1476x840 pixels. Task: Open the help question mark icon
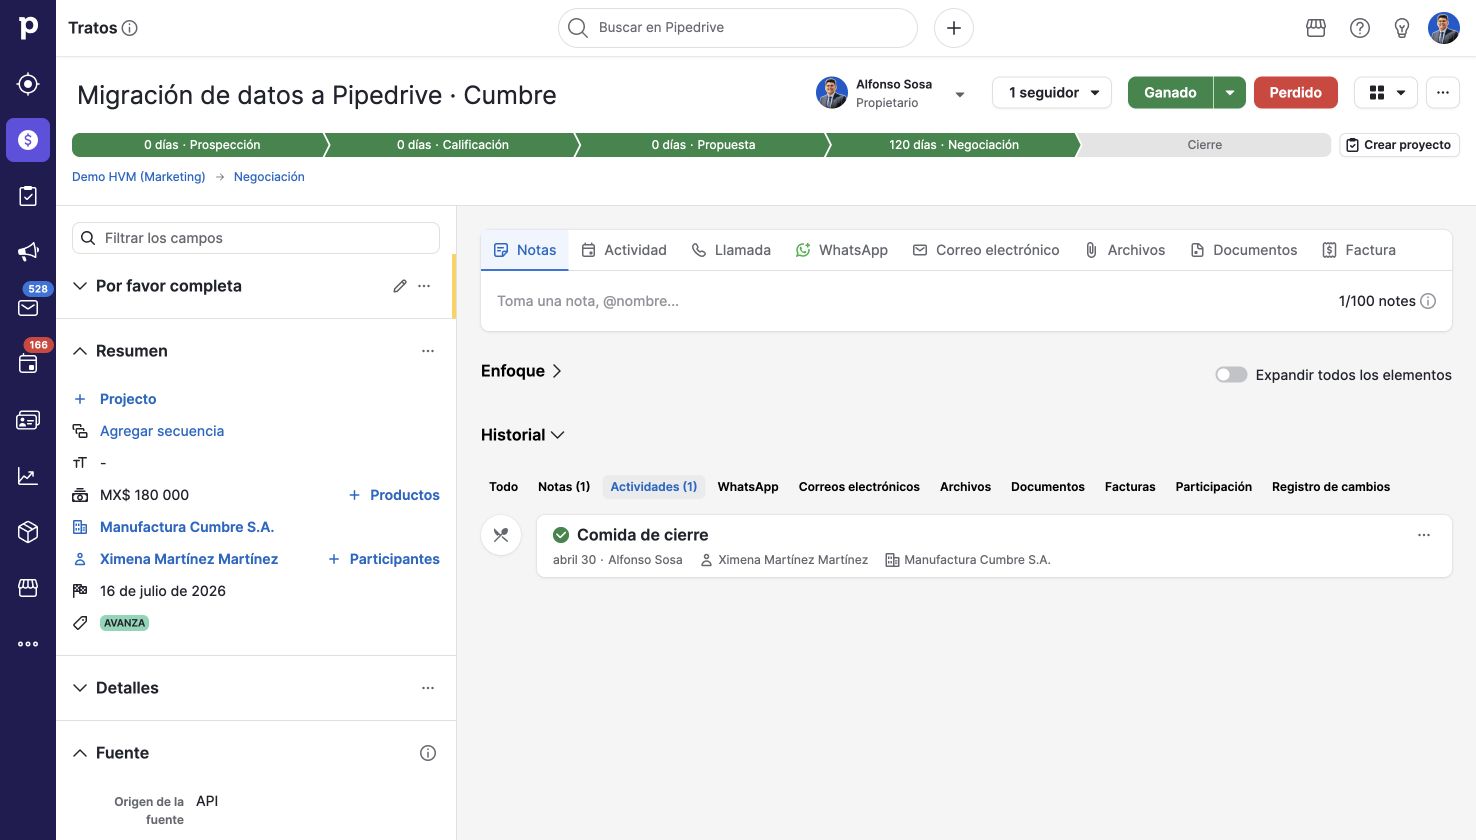coord(1360,28)
